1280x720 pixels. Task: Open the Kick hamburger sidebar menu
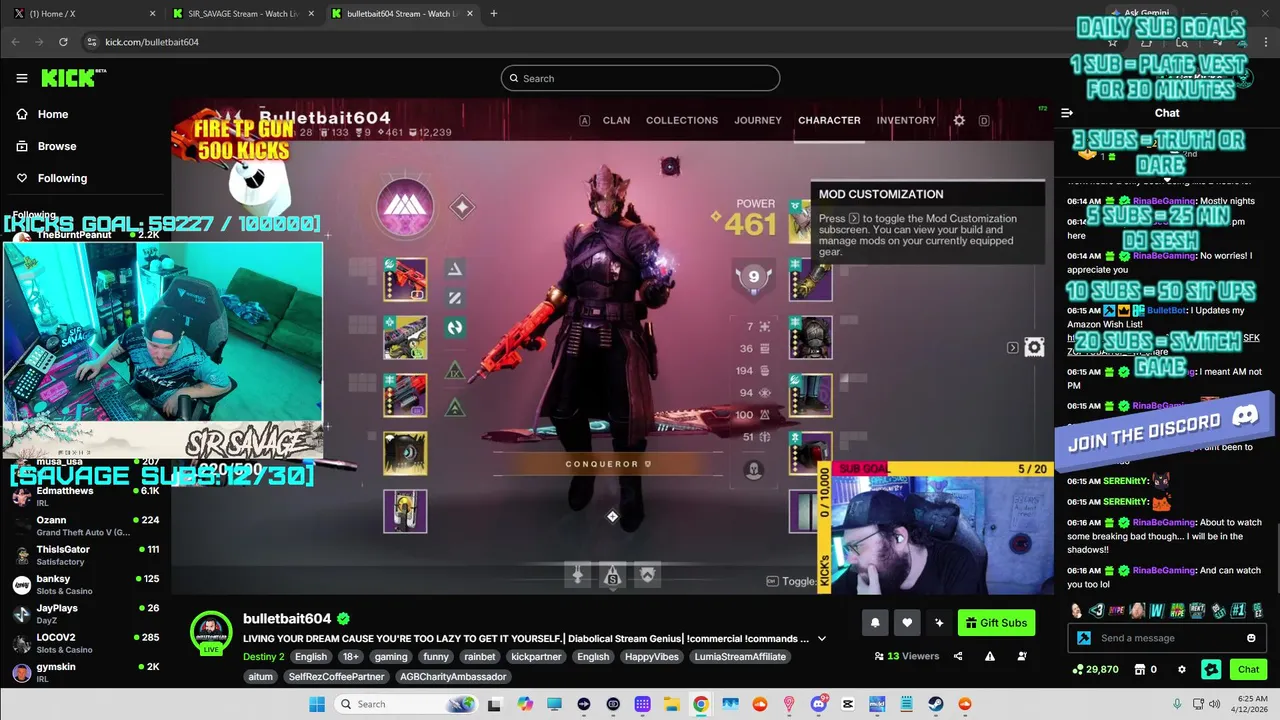(x=22, y=78)
